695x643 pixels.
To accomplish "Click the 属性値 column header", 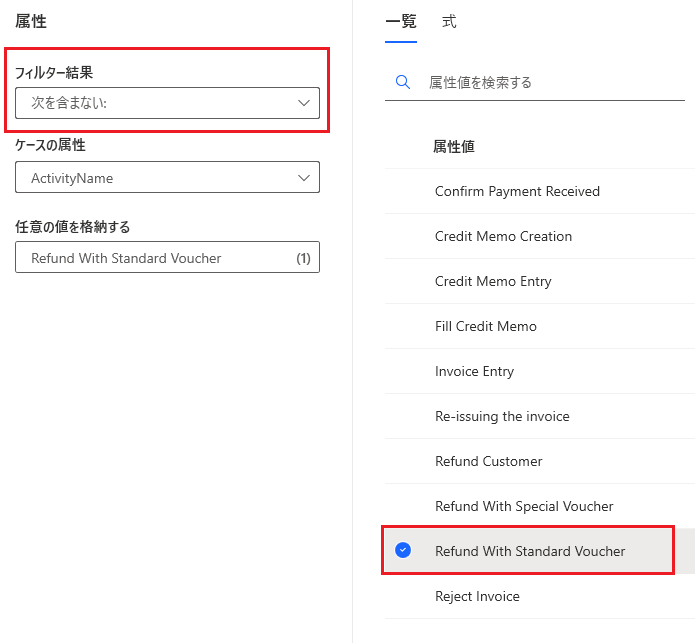I will click(x=453, y=146).
